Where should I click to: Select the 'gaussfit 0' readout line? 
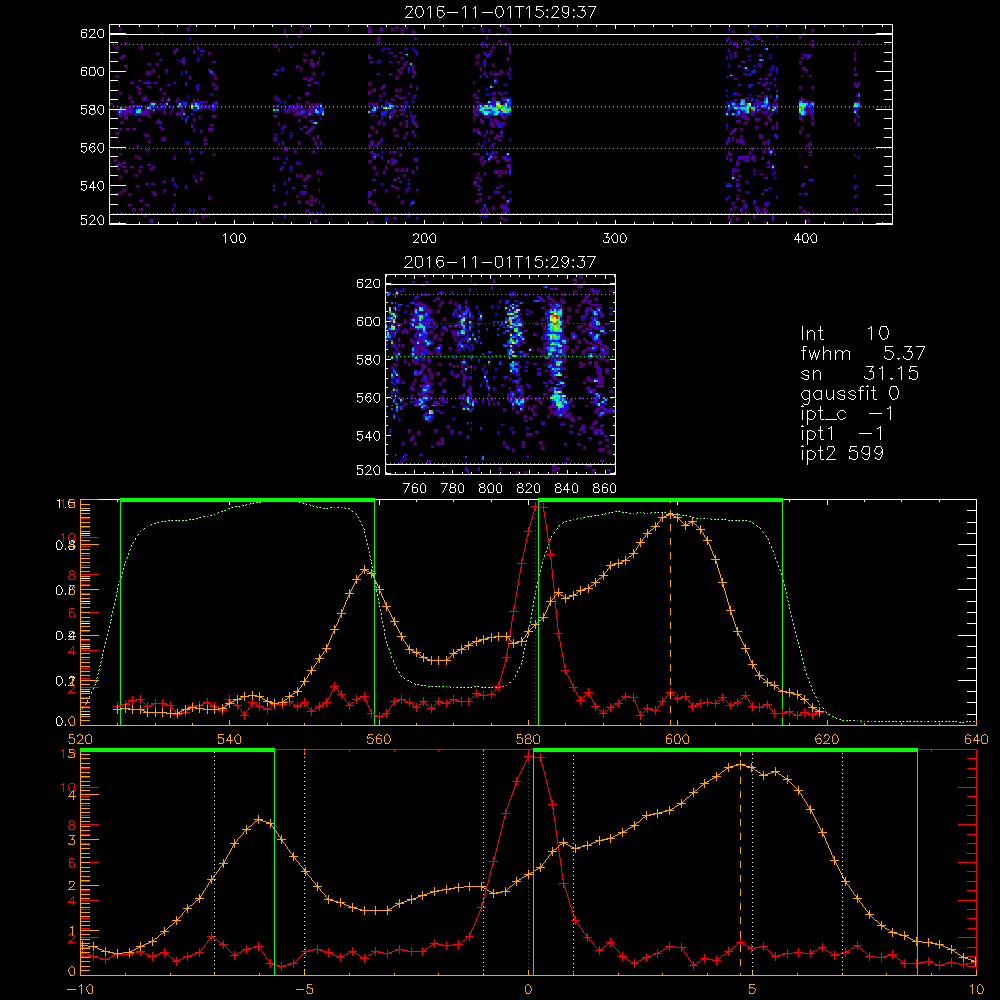click(x=850, y=393)
